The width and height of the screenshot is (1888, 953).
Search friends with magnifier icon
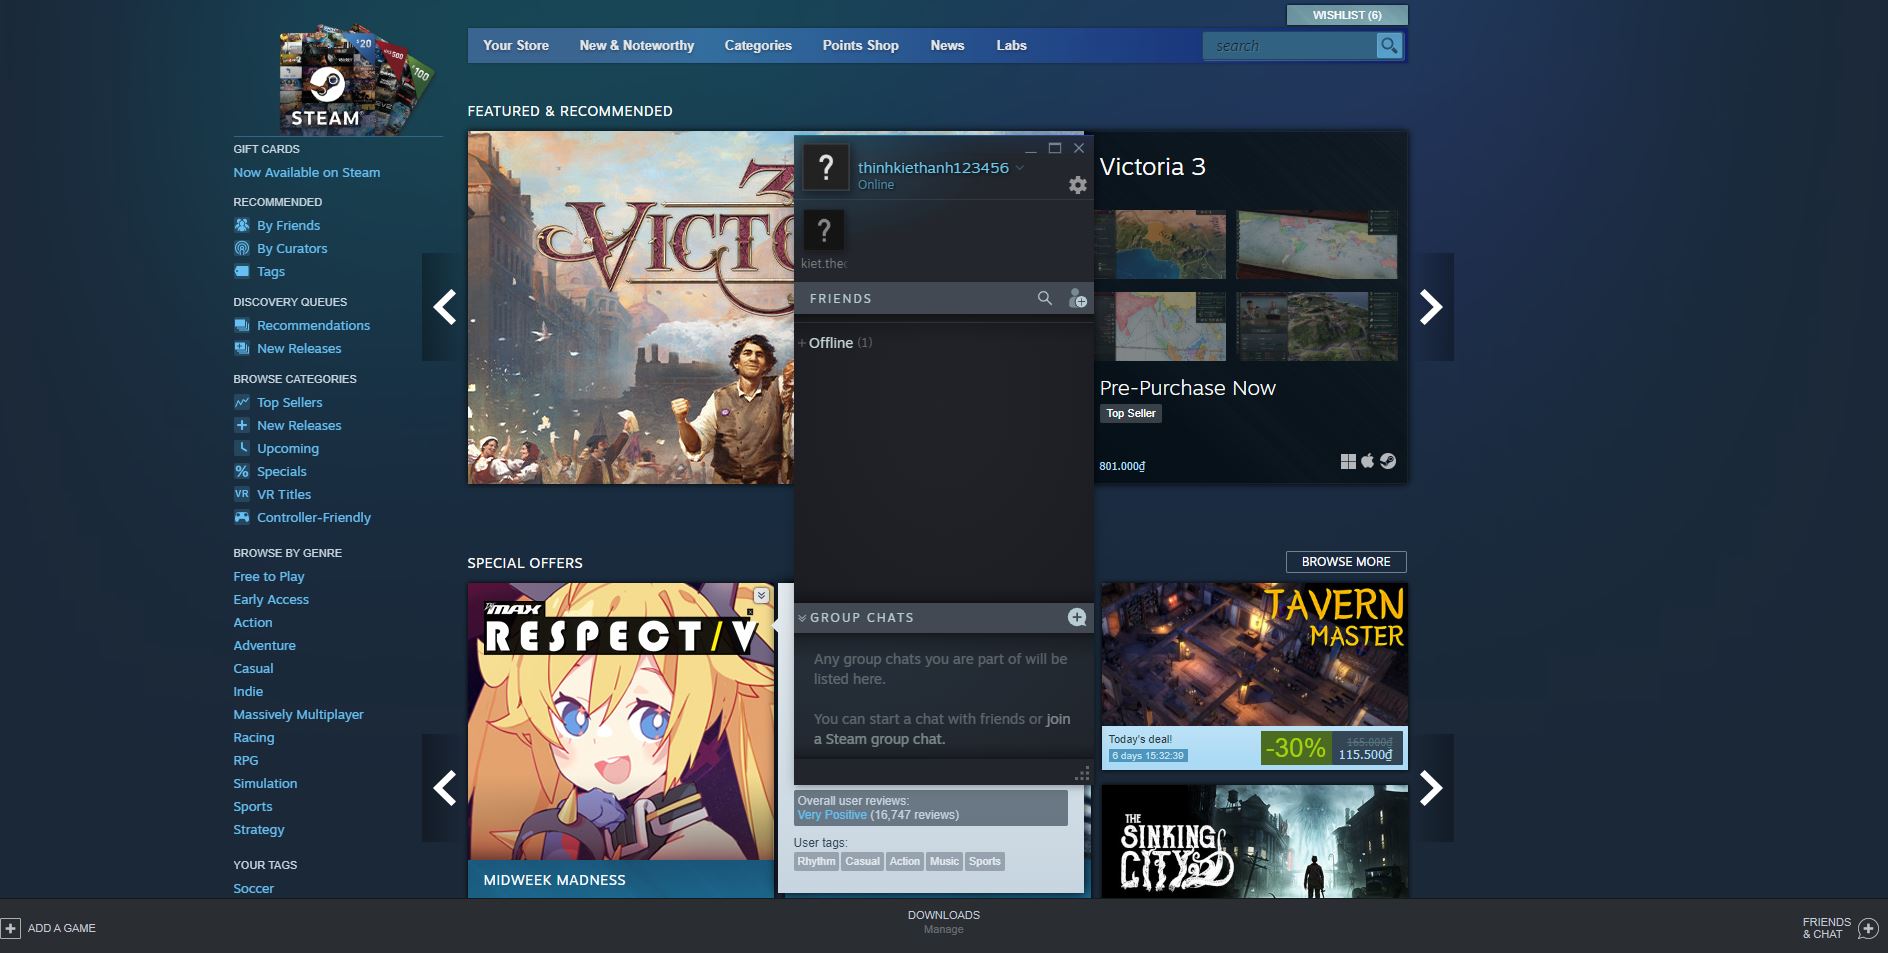1044,298
